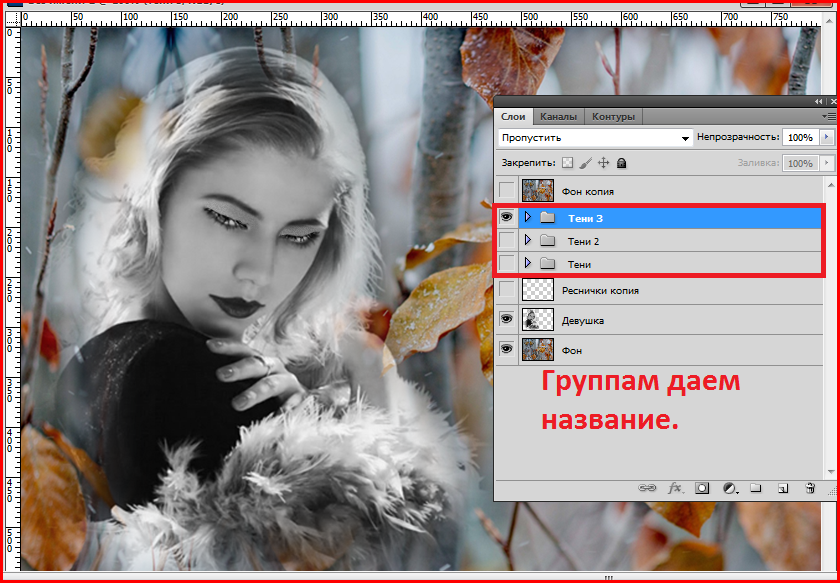Click folder icon of Тени group
The width and height of the screenshot is (840, 583).
tap(547, 264)
